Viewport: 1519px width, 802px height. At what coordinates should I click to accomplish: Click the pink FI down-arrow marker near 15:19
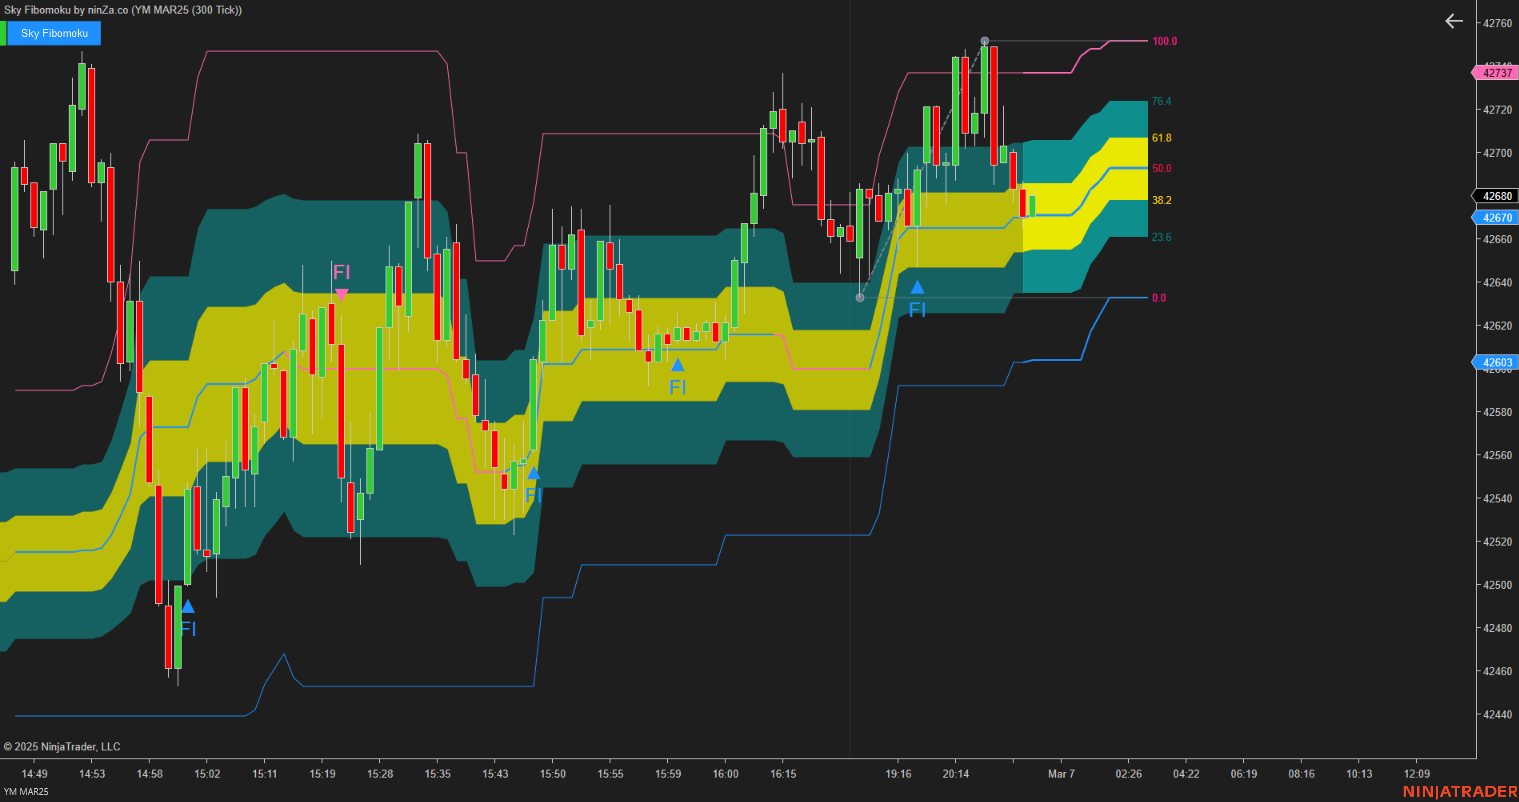pos(342,293)
